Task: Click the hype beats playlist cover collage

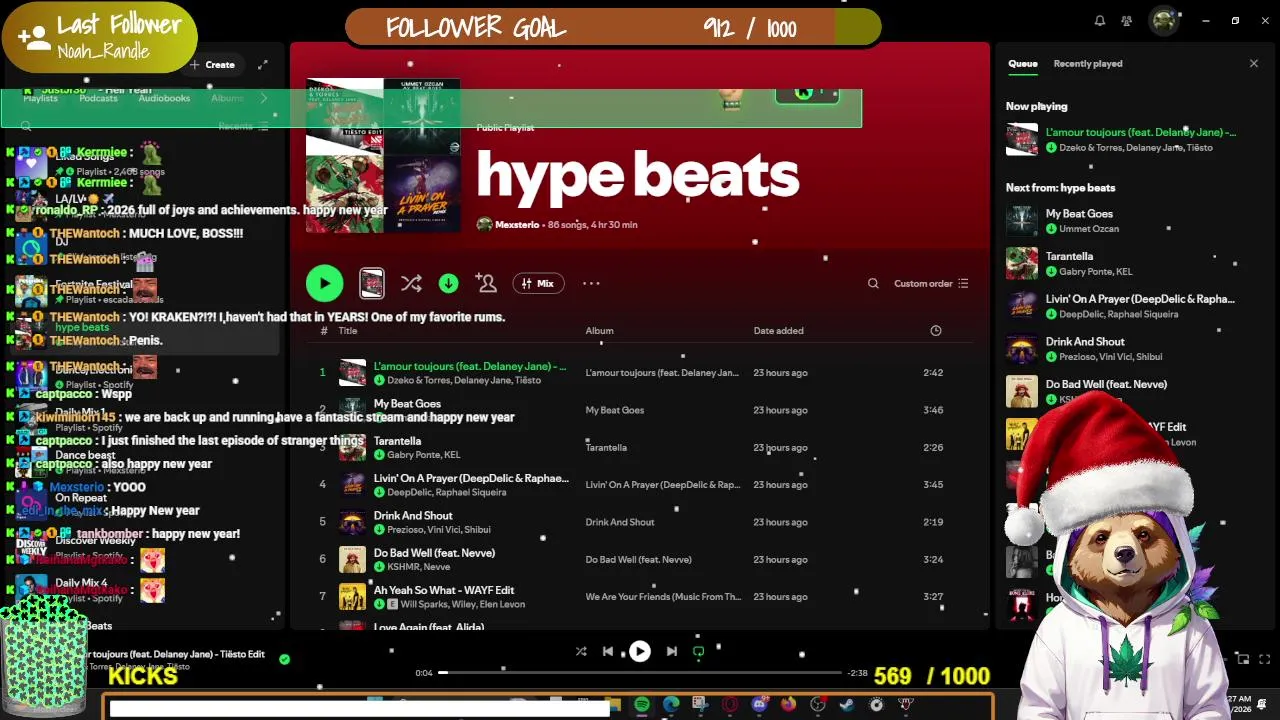Action: click(383, 156)
